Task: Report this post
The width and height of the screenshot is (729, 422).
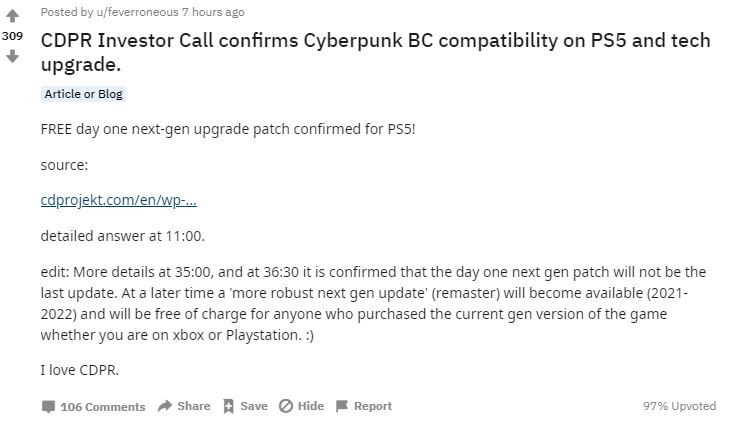Action: (x=372, y=406)
